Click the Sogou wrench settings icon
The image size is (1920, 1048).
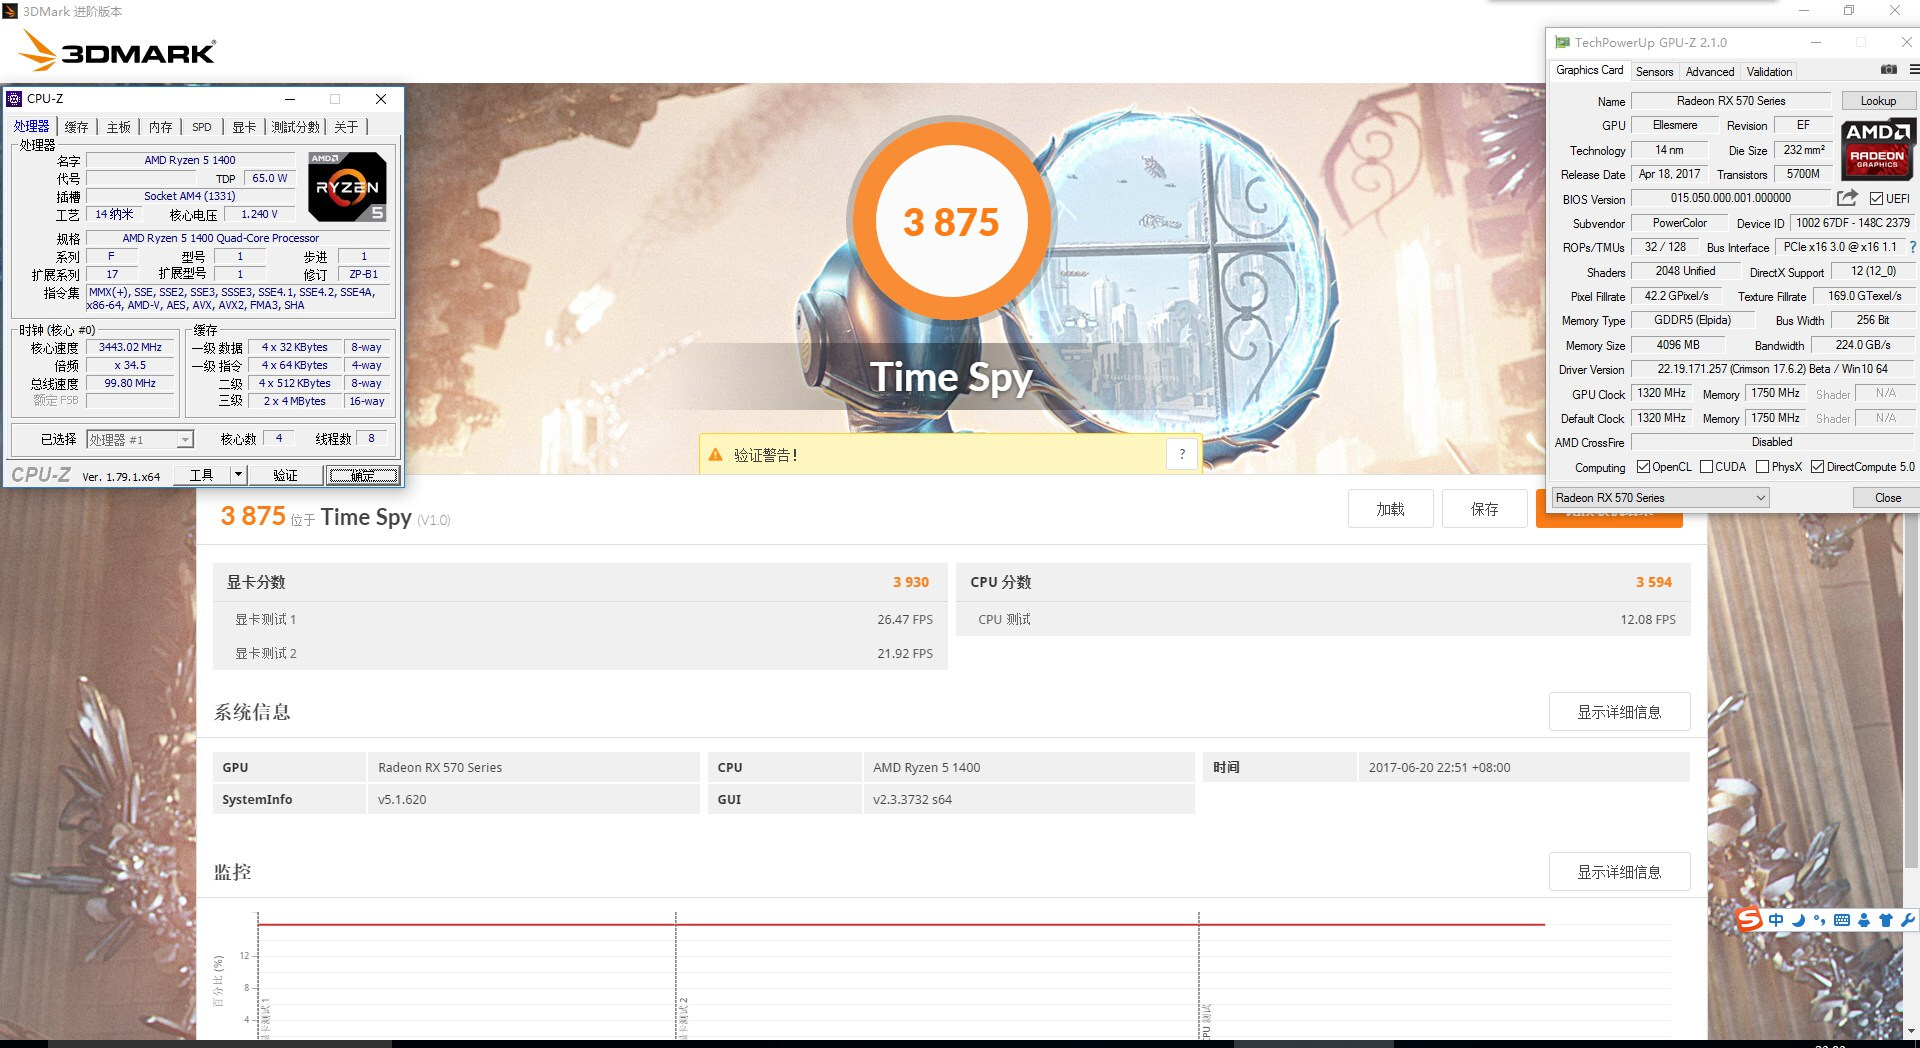click(1908, 920)
